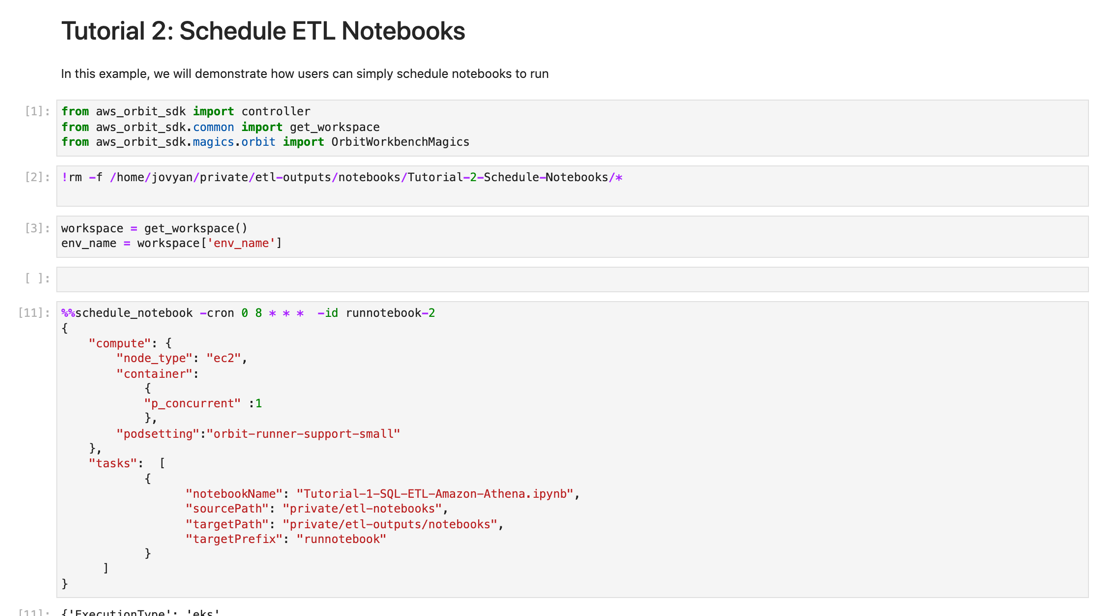Click the Tutorial 2 heading text
1100x616 pixels.
[262, 31]
